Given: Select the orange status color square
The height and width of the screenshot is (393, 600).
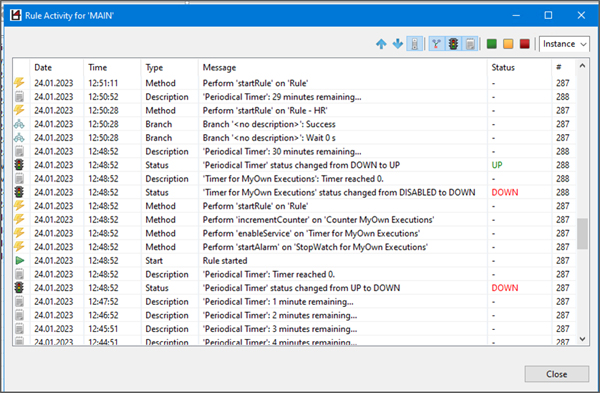Looking at the screenshot, I should (508, 44).
